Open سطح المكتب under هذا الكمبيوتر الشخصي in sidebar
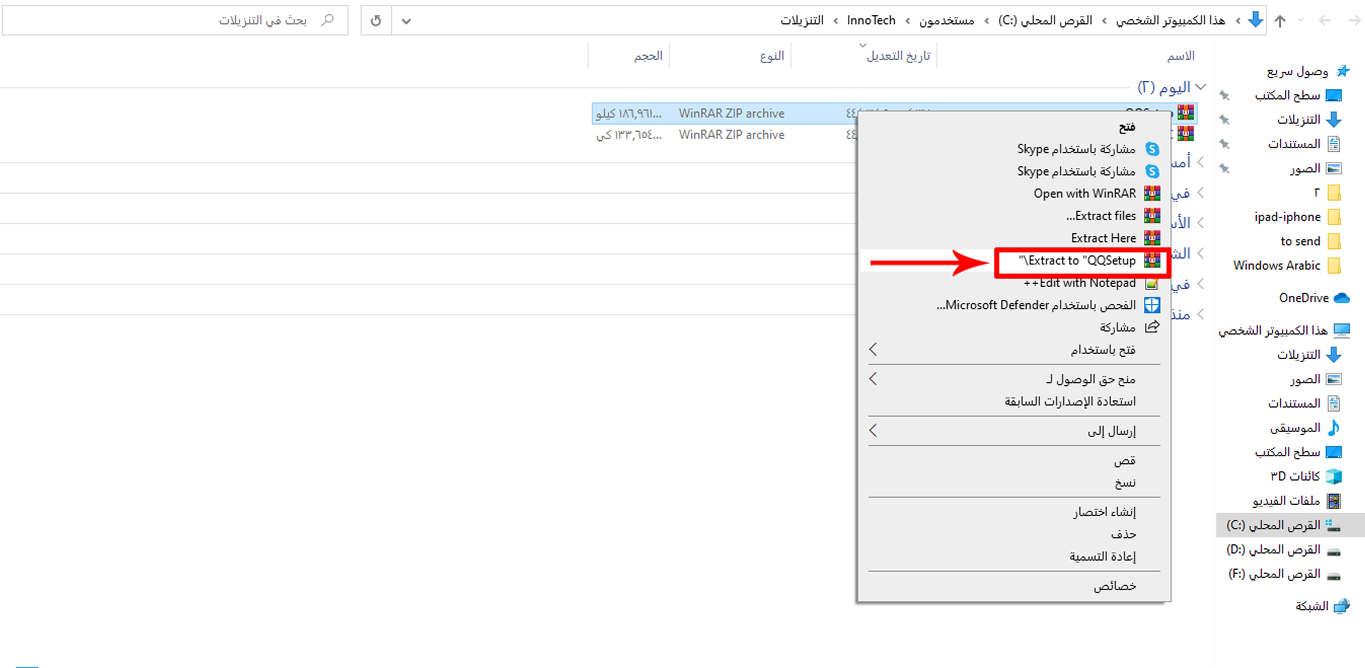This screenshot has width=1365, height=668. [1288, 452]
